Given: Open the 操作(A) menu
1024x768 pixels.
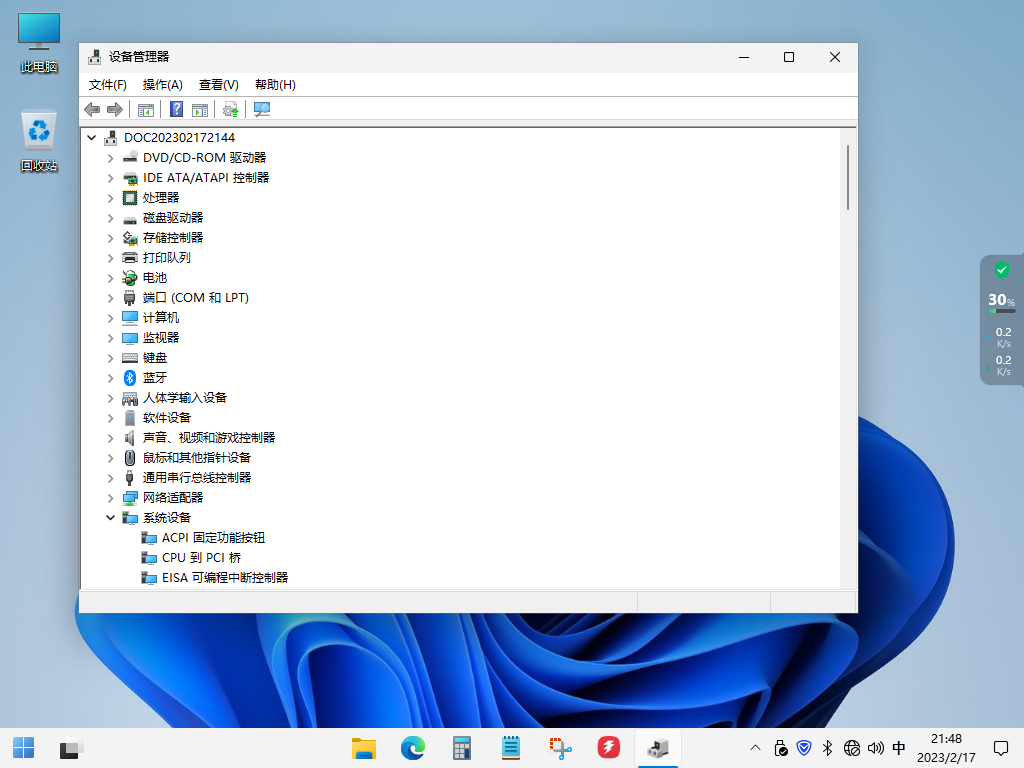Looking at the screenshot, I should tap(163, 85).
